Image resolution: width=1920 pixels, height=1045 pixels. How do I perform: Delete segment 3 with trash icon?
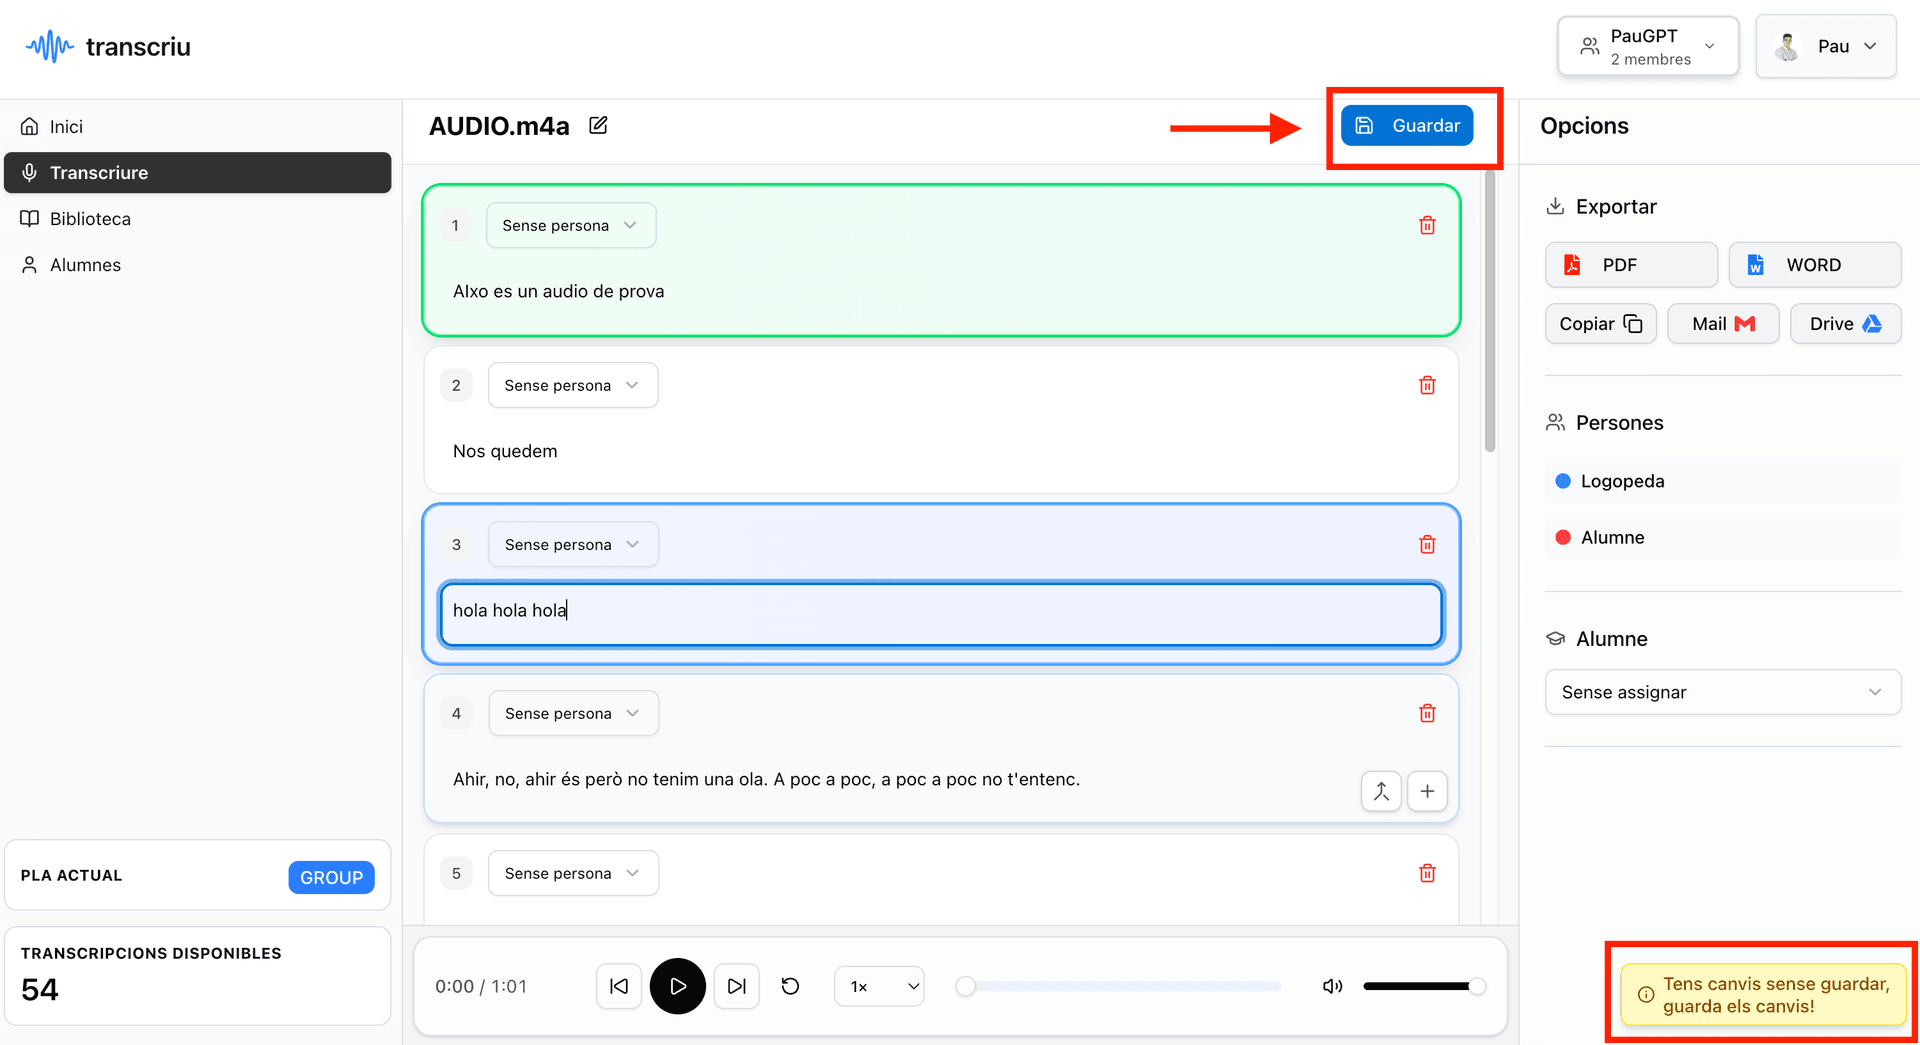[1427, 545]
